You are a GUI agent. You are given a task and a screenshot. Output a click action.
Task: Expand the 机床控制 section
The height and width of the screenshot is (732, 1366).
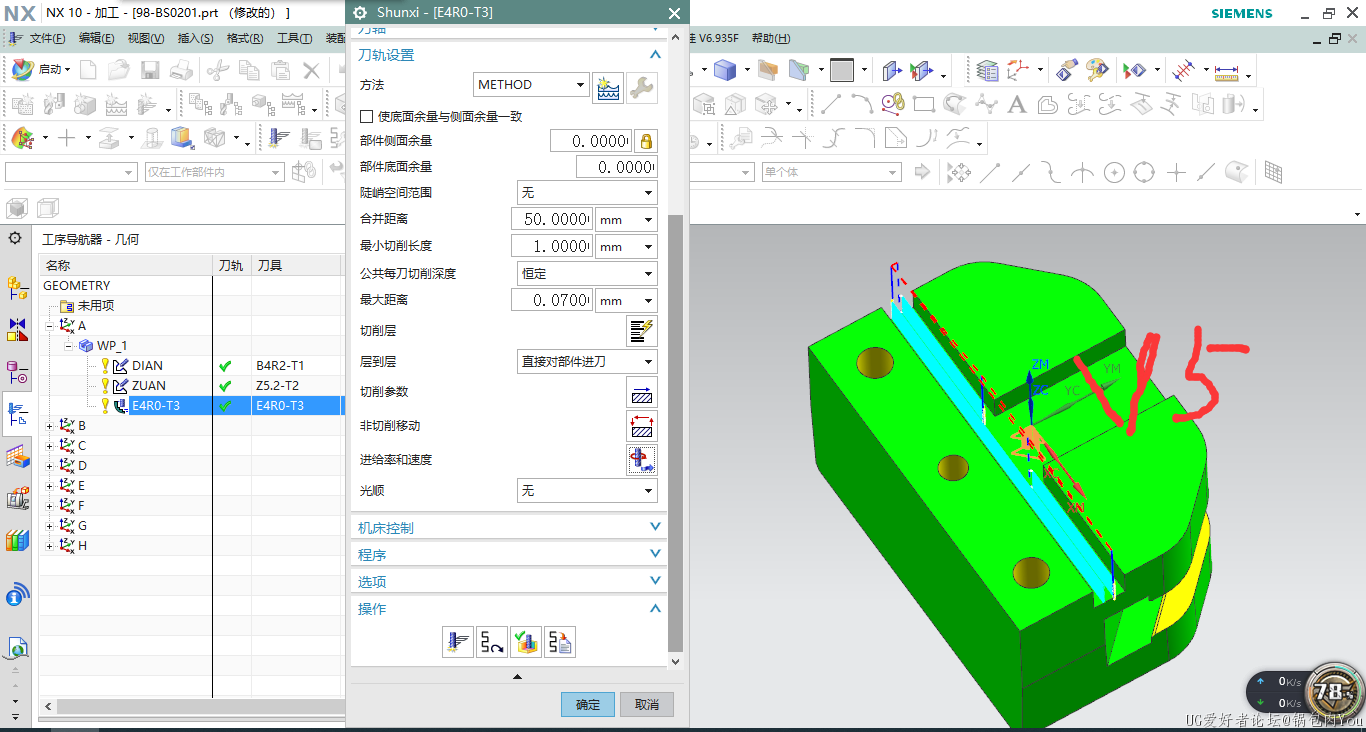(510, 527)
